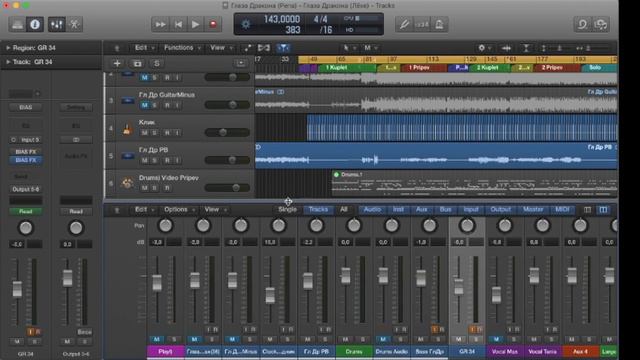Image resolution: width=640 pixels, height=360 pixels.
Task: Go to beginning with the transport button
Action: click(178, 24)
